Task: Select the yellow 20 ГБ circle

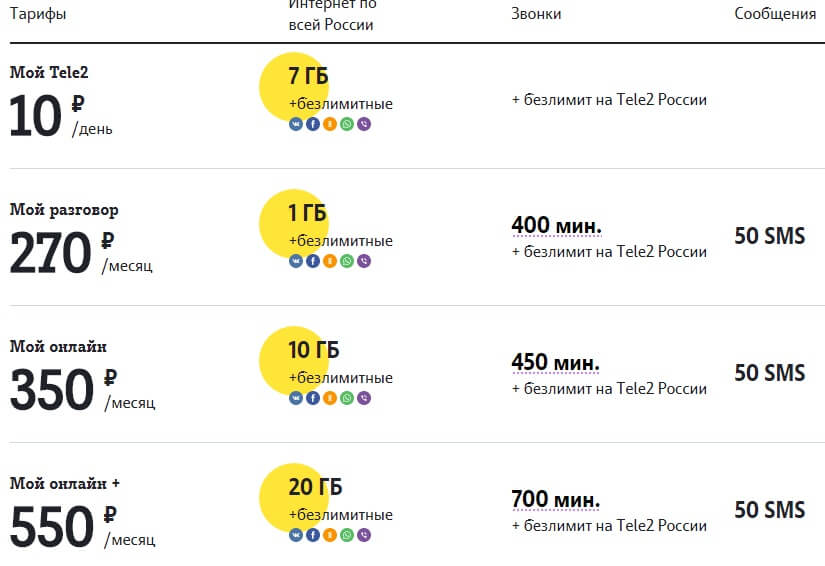Action: click(294, 498)
